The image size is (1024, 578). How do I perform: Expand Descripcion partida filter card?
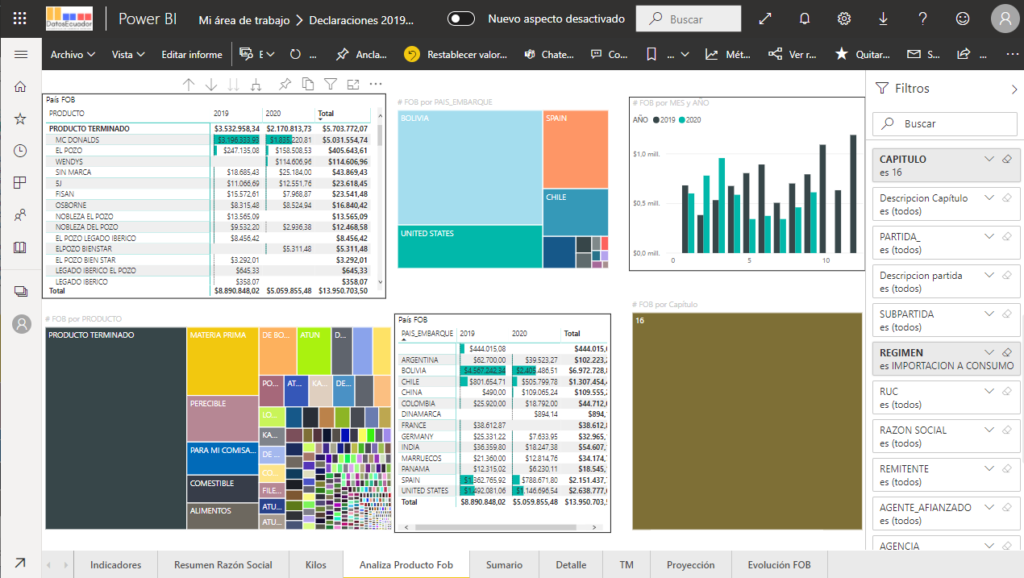pos(989,275)
